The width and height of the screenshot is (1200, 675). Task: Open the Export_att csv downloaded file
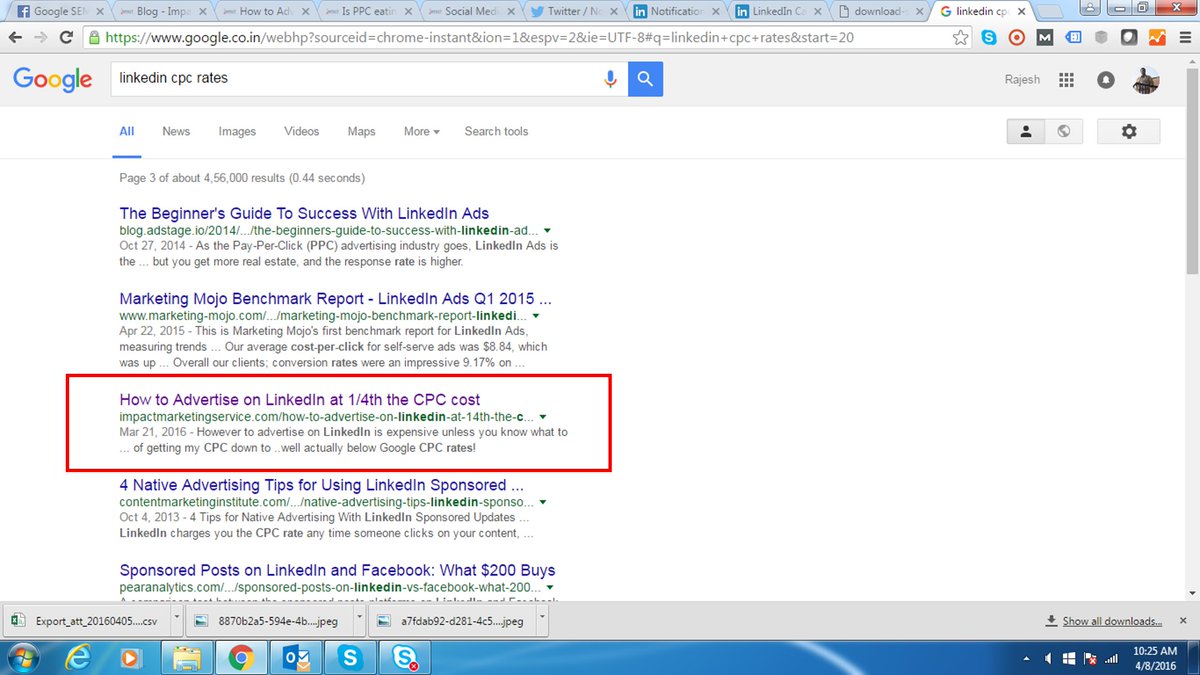(85, 620)
